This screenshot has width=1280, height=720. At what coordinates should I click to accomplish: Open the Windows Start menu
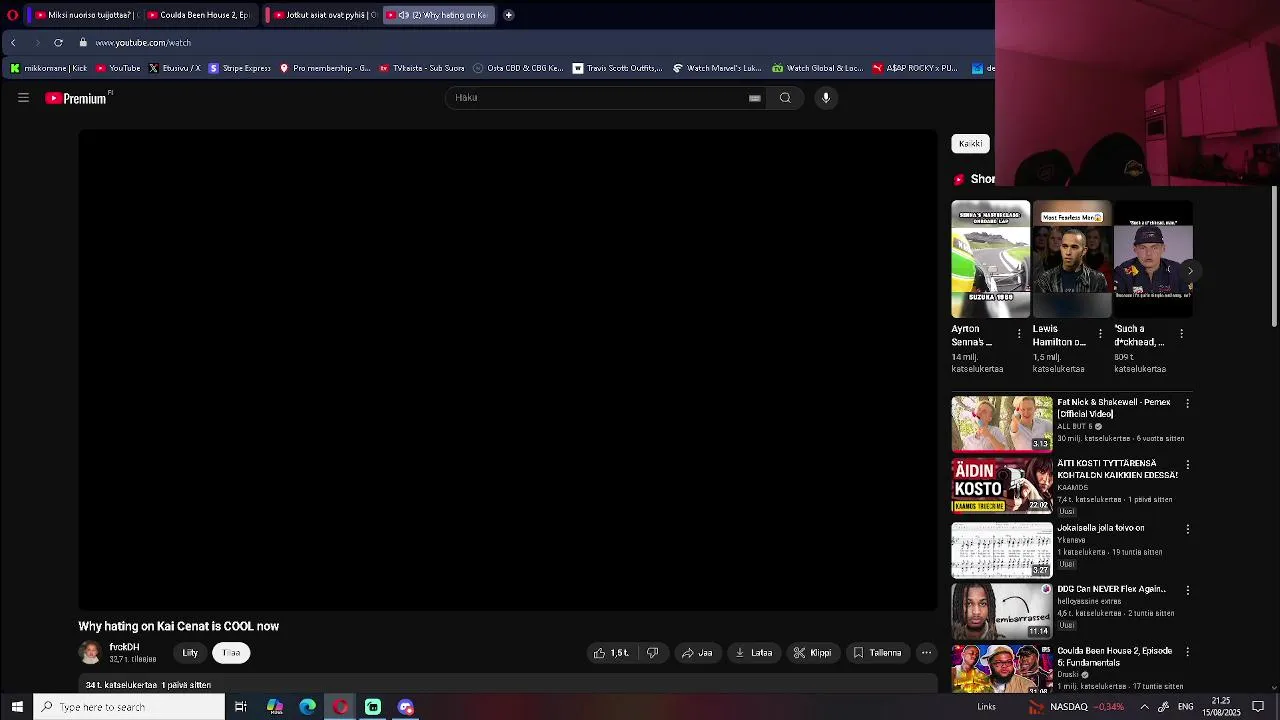tap(17, 707)
